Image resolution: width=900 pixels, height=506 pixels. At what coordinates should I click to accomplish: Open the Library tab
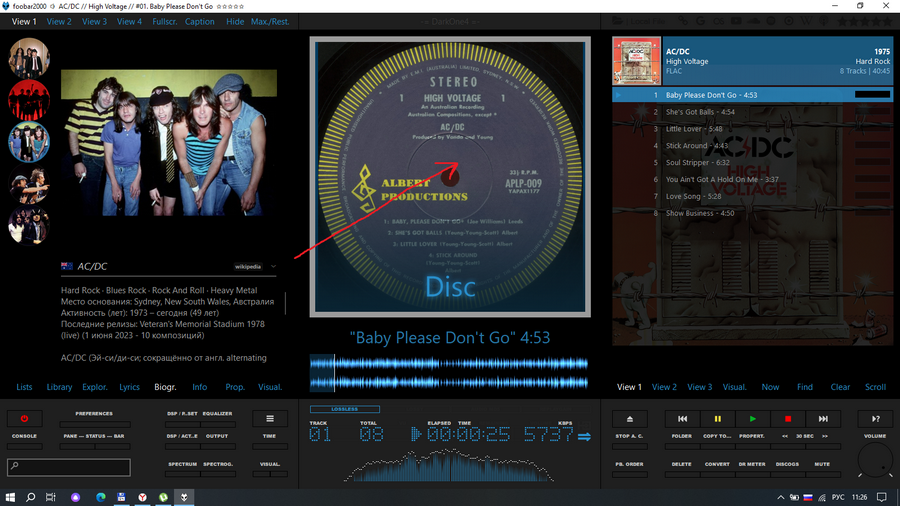click(x=59, y=387)
